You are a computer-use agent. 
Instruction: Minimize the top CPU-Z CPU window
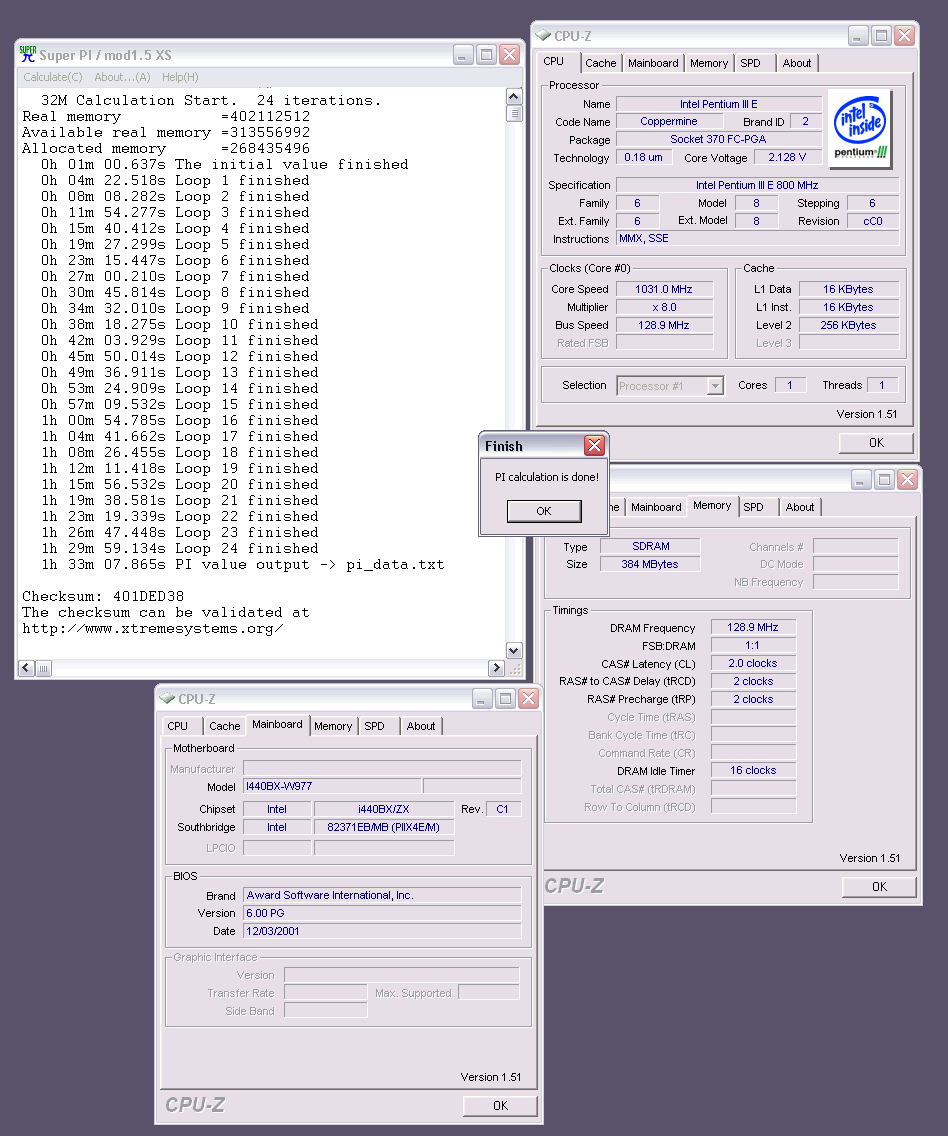[858, 36]
